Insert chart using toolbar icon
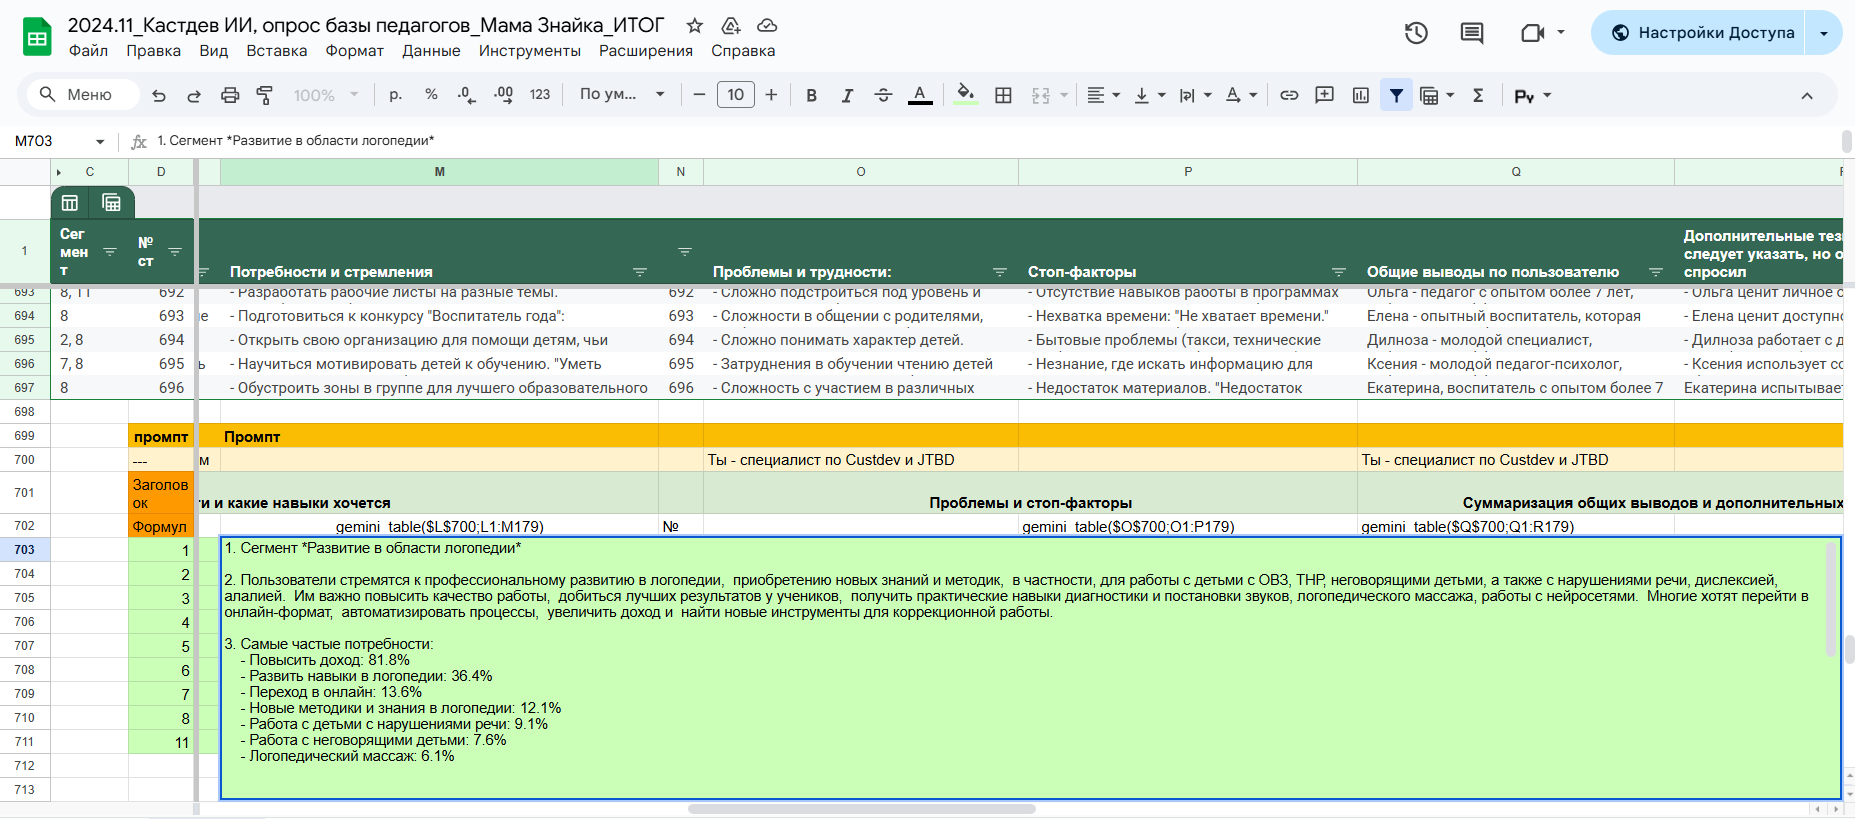This screenshot has width=1855, height=819. (x=1360, y=95)
